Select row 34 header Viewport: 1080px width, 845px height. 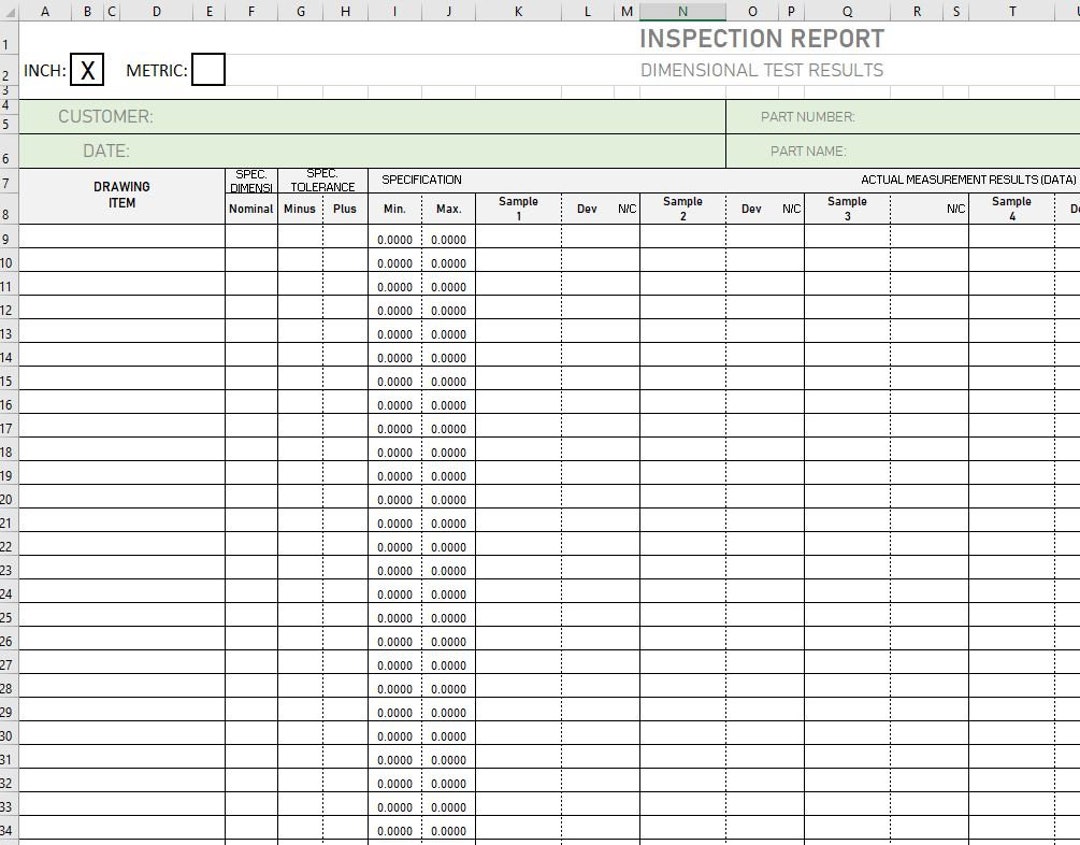(7, 831)
